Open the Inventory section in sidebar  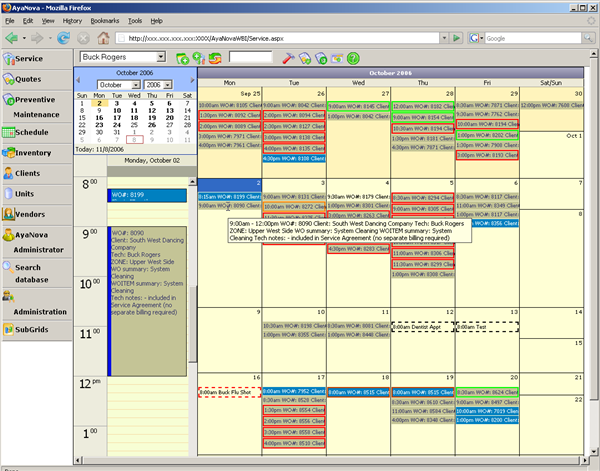(37, 153)
